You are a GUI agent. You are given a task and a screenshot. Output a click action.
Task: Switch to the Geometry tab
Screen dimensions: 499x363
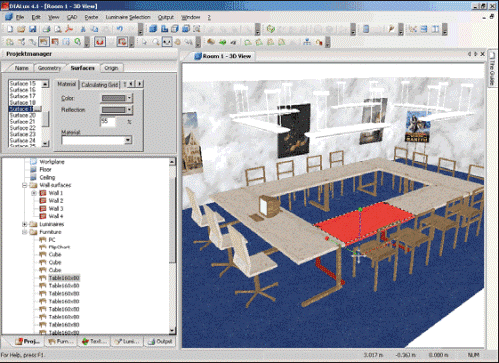point(49,68)
